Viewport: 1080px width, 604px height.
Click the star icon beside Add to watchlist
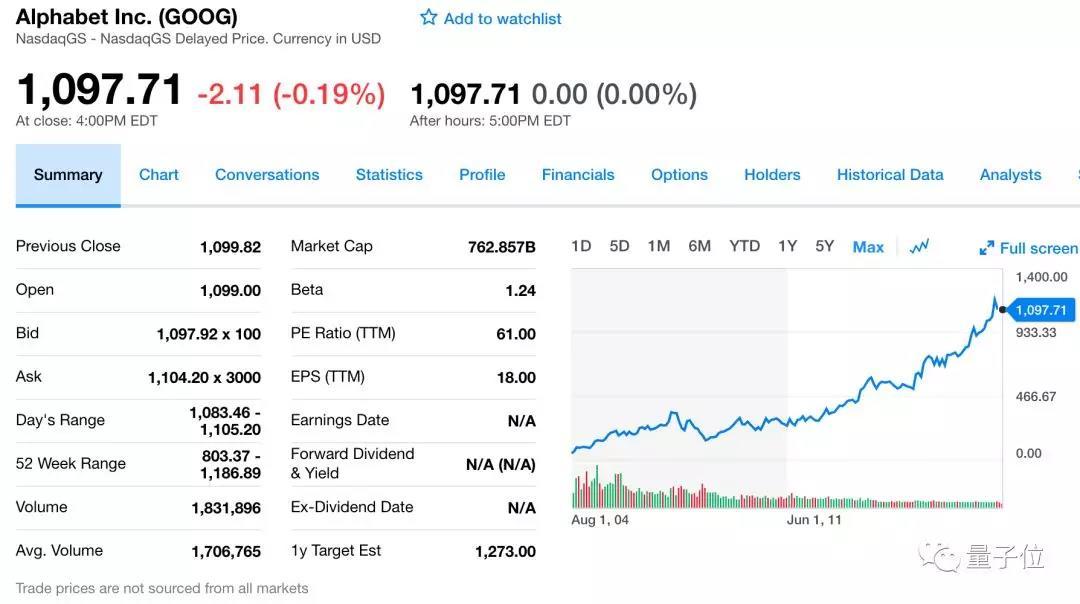[x=429, y=18]
